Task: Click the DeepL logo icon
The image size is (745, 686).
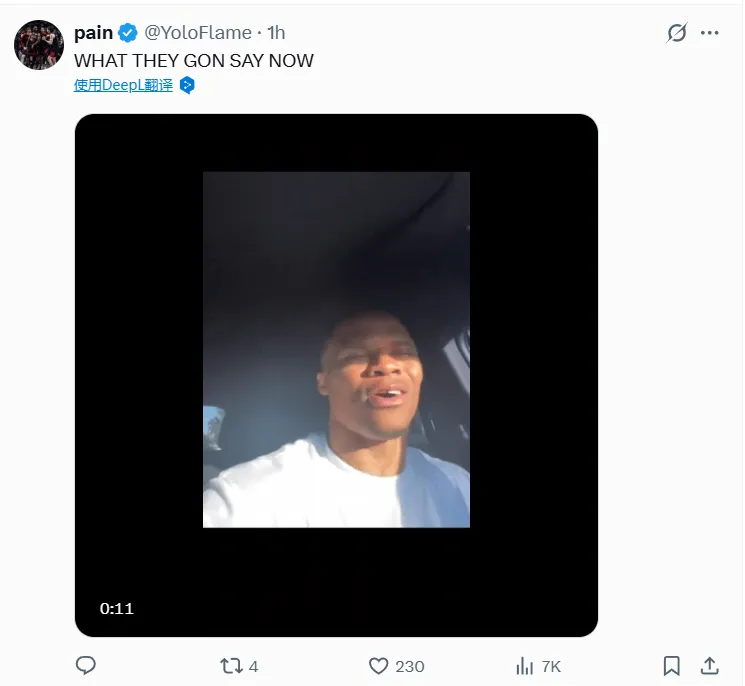Action: point(187,86)
